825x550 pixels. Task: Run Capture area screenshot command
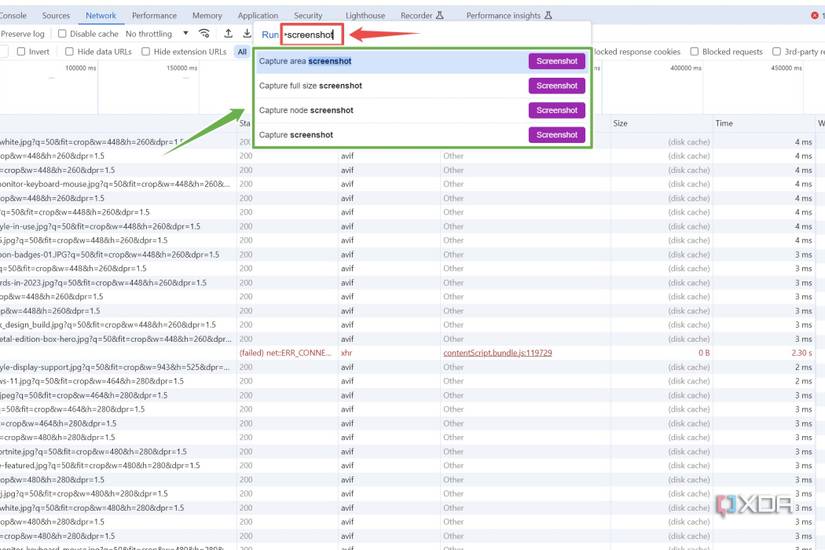pyautogui.click(x=423, y=61)
